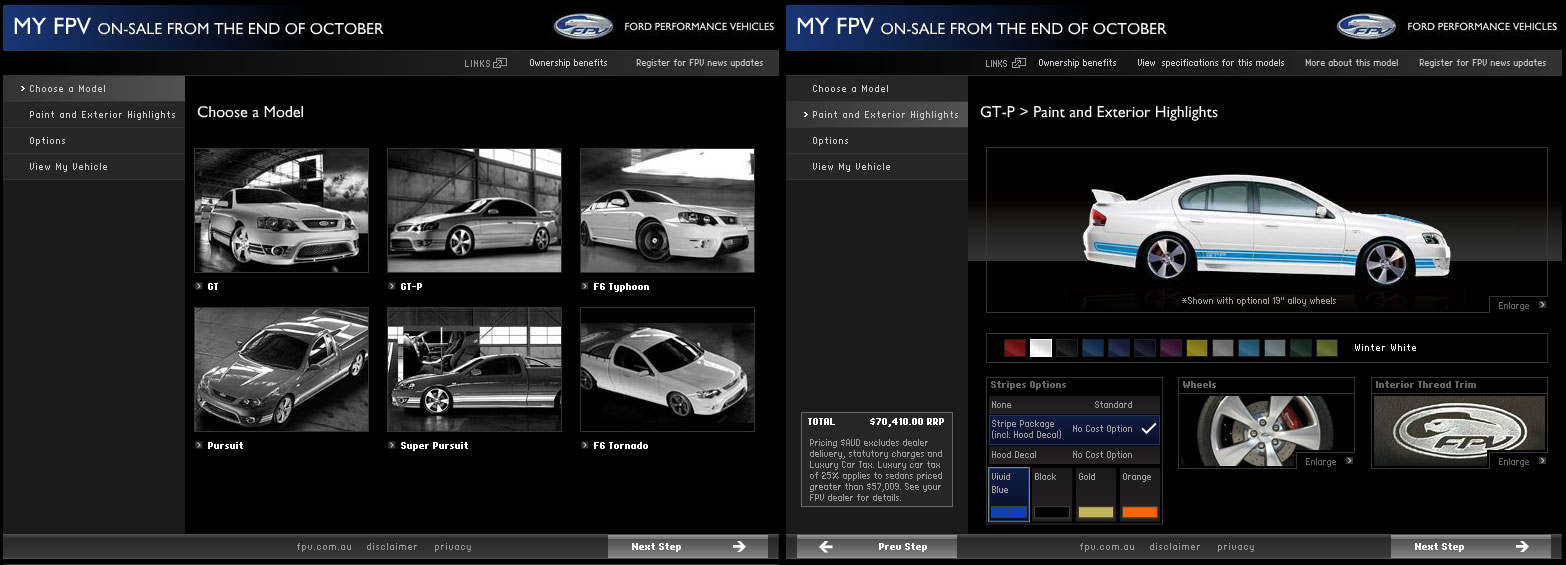This screenshot has width=1566, height=565.
Task: Click the Wheels preview image
Action: pyautogui.click(x=1265, y=430)
